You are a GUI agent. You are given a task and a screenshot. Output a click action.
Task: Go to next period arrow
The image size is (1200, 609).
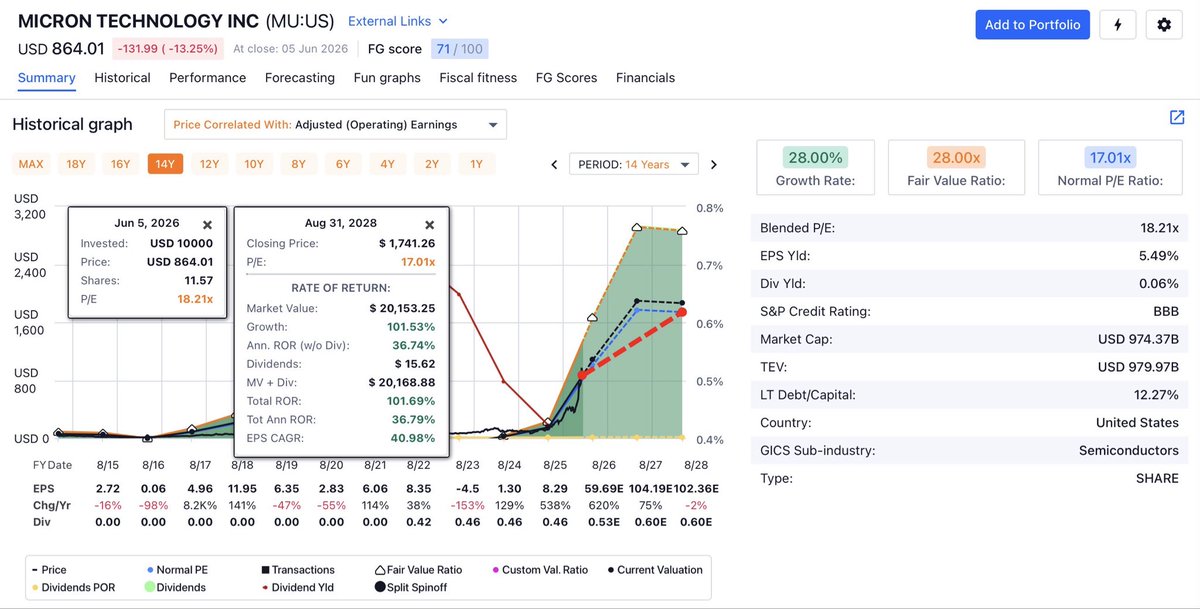pos(713,165)
